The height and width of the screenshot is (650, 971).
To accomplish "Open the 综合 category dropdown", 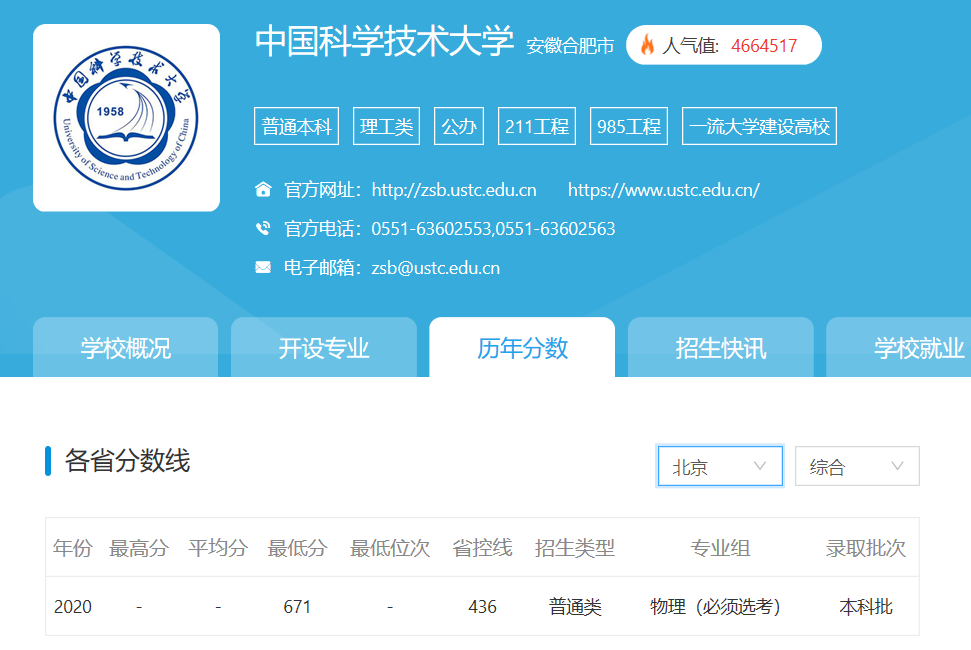I will coord(856,465).
